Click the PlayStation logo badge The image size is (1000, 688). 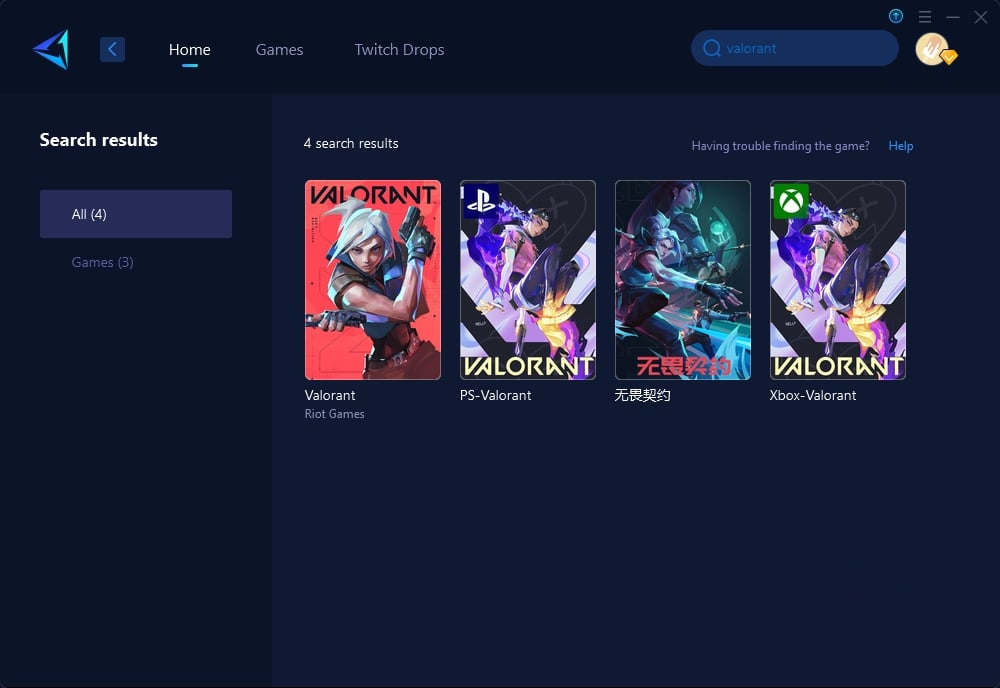[481, 201]
